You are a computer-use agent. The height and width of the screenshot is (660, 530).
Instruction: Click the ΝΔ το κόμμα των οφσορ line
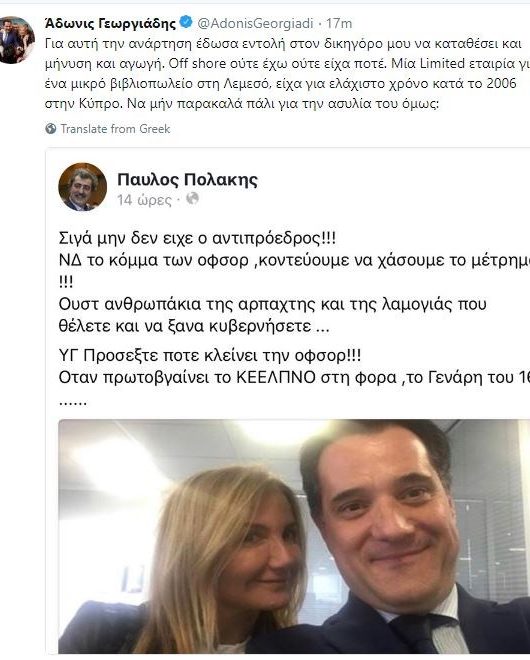[294, 261]
